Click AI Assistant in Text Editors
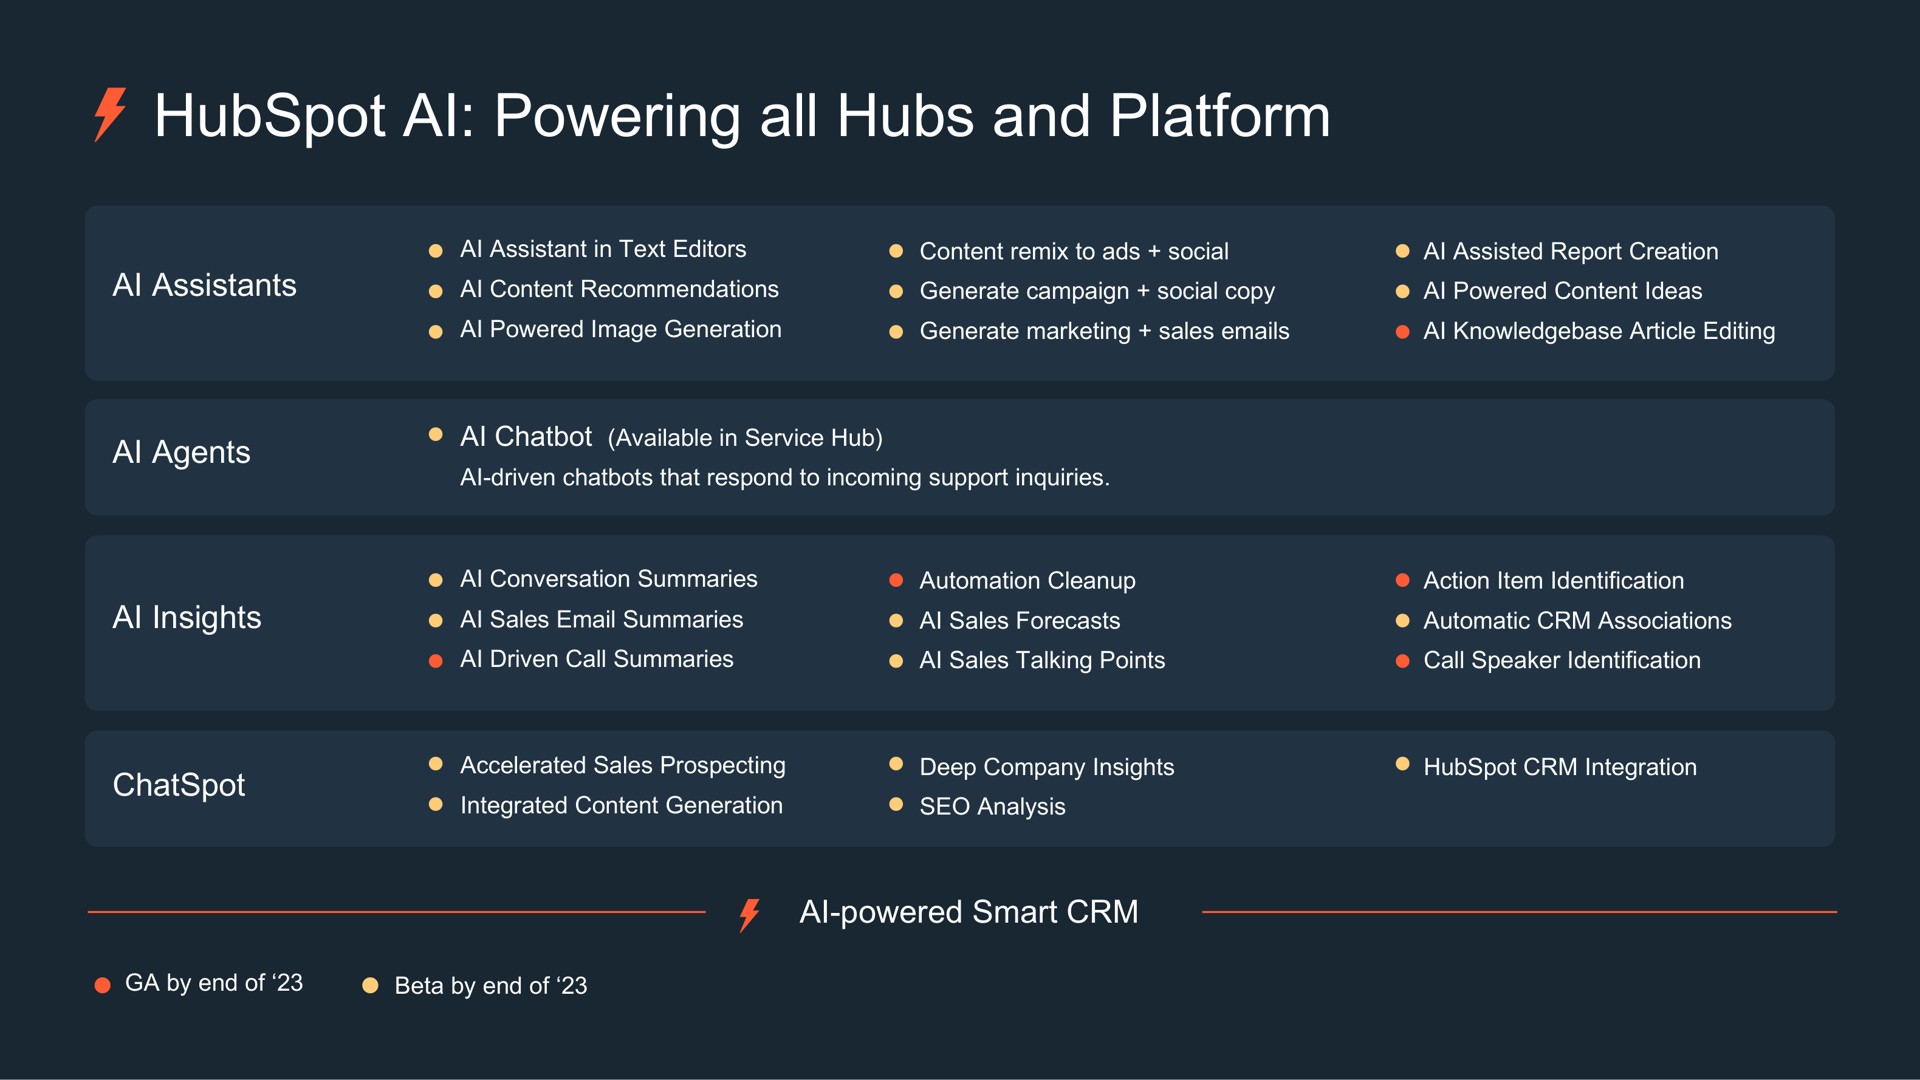1920x1080 pixels. coord(603,249)
